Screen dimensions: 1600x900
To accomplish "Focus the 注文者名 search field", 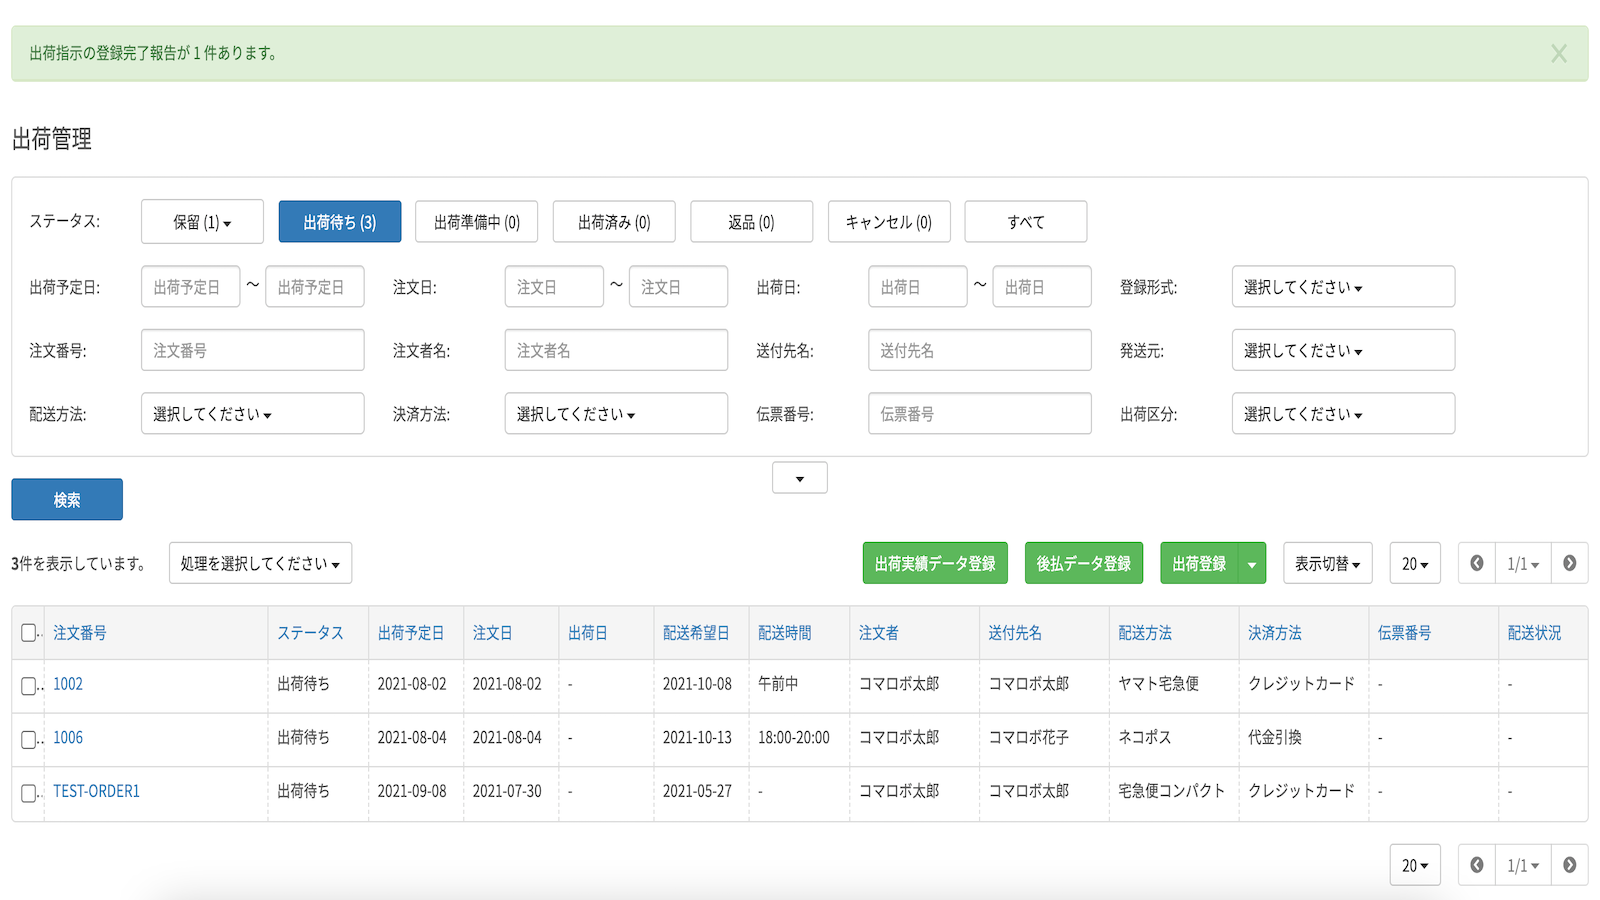I will [616, 350].
